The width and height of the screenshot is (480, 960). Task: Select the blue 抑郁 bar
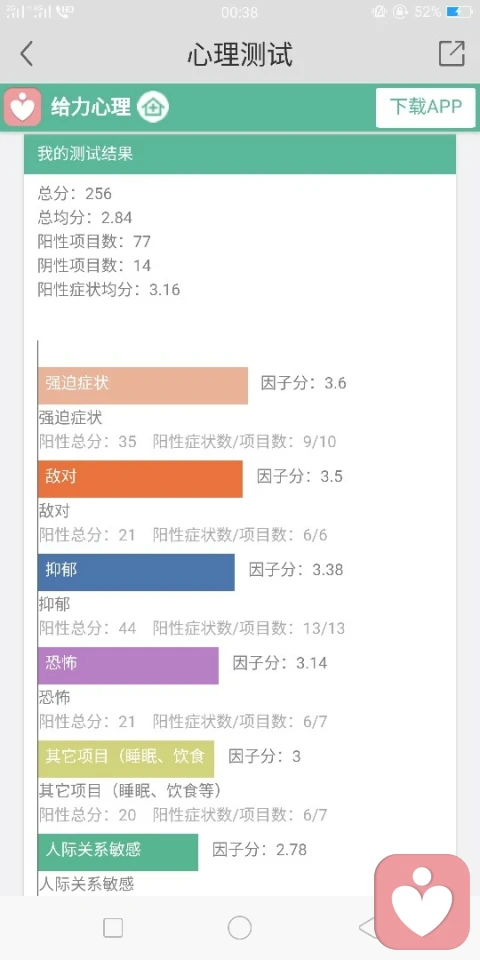tap(136, 572)
